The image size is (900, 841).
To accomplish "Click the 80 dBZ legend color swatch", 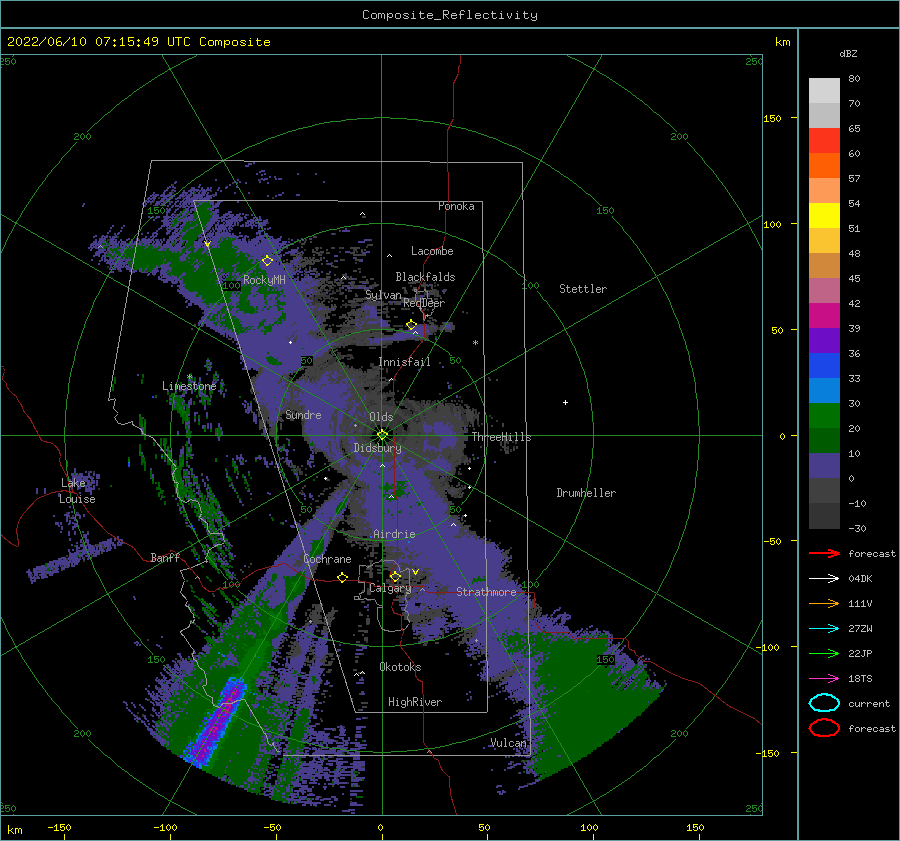I will coord(824,90).
